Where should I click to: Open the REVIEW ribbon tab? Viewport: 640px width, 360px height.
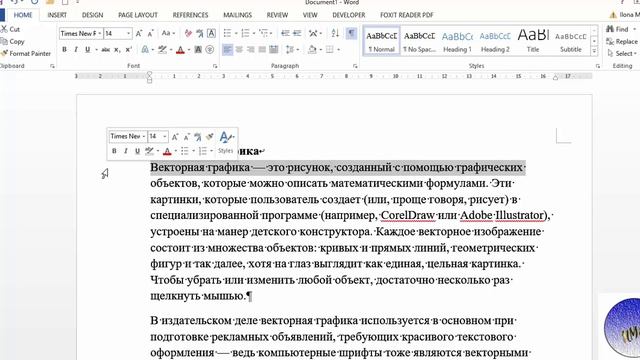tap(277, 15)
